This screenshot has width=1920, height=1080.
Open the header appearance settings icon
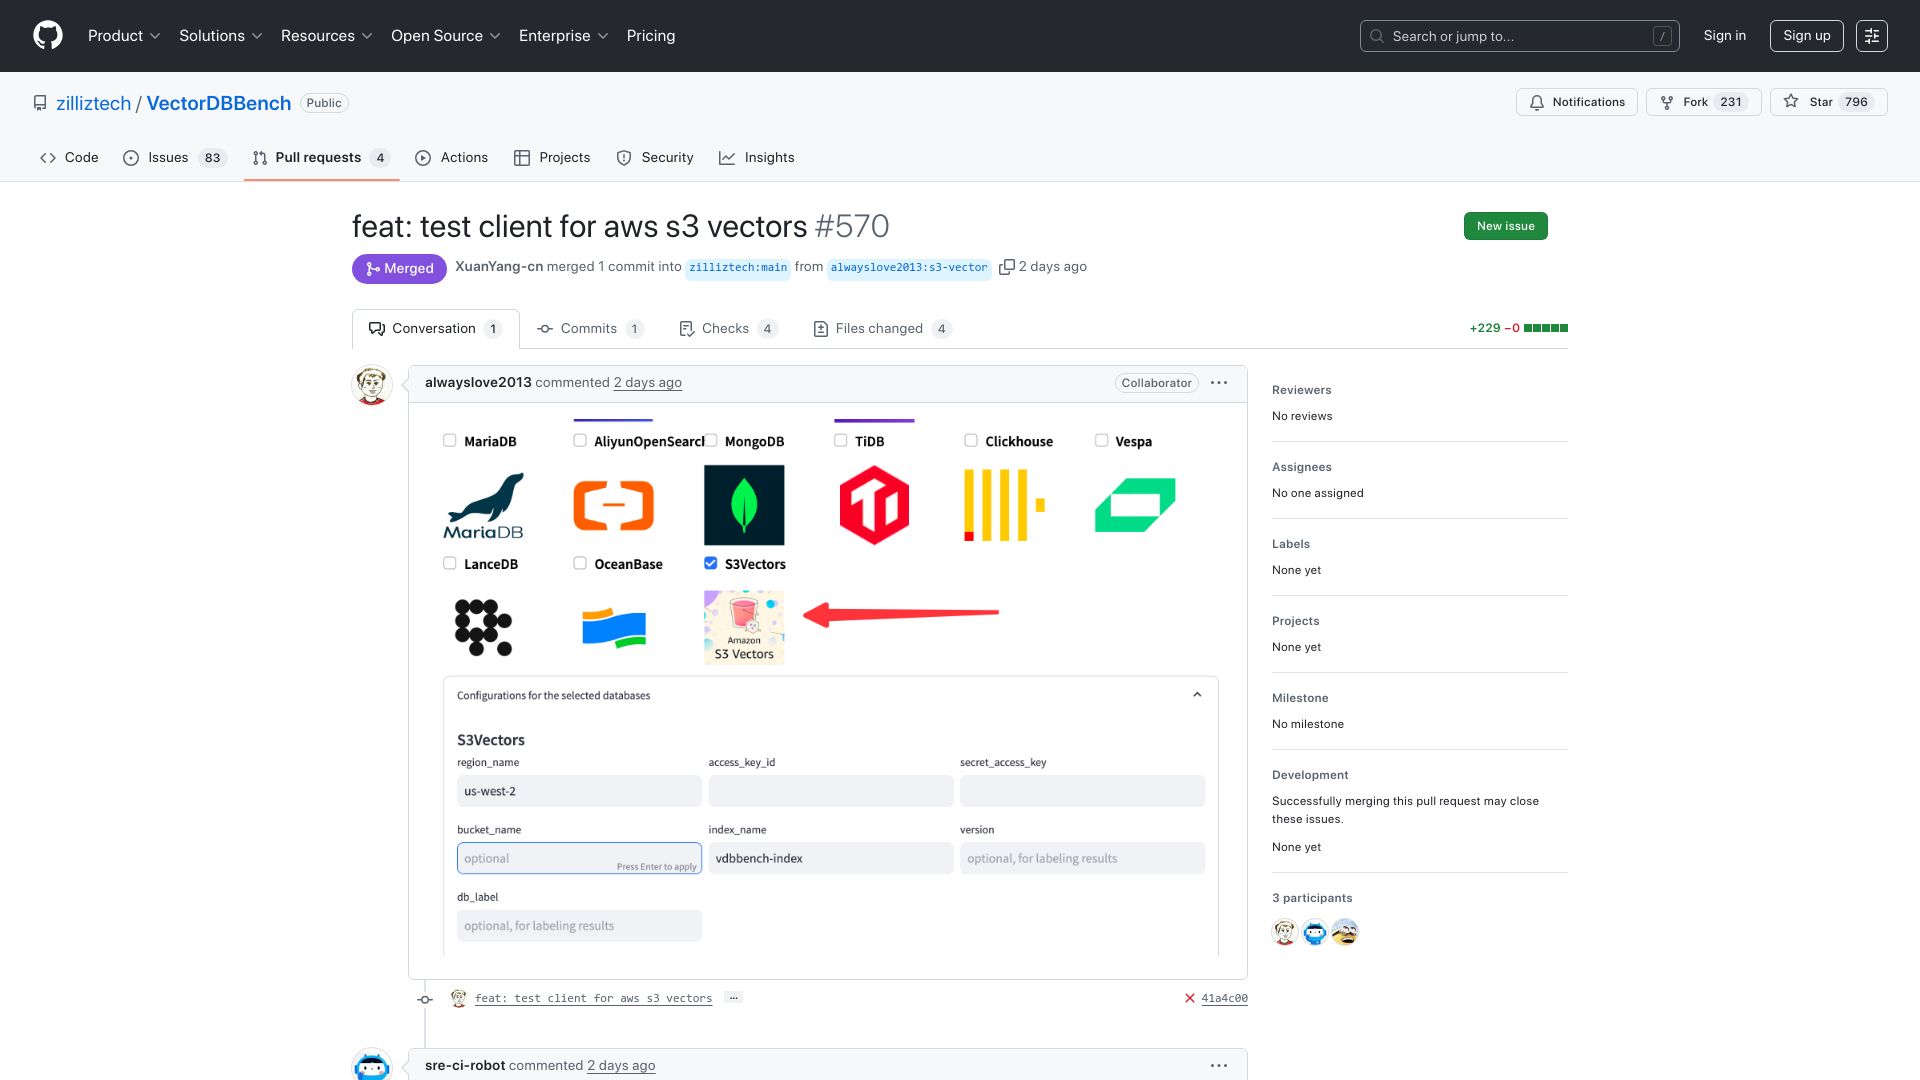click(x=1871, y=36)
